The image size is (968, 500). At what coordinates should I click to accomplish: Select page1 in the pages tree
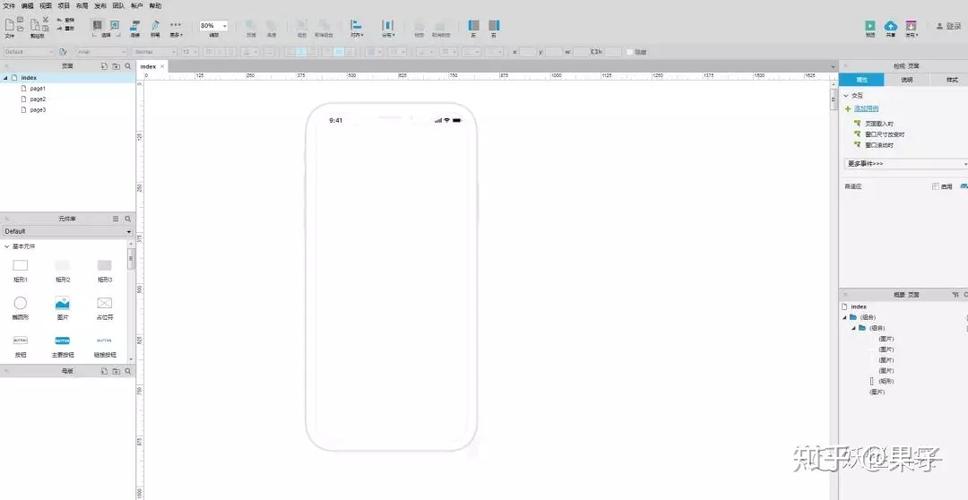tap(38, 88)
